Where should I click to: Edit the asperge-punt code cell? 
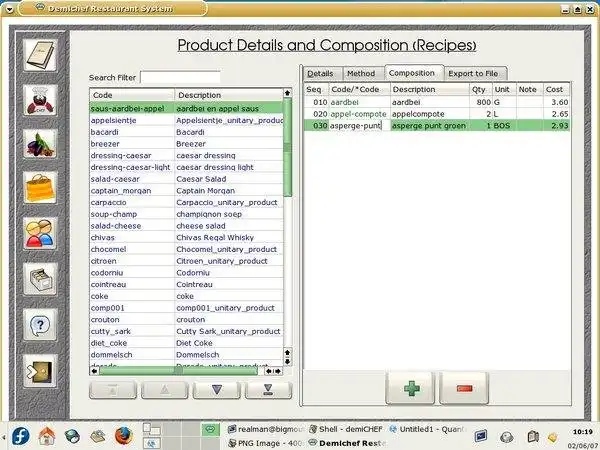tap(359, 126)
